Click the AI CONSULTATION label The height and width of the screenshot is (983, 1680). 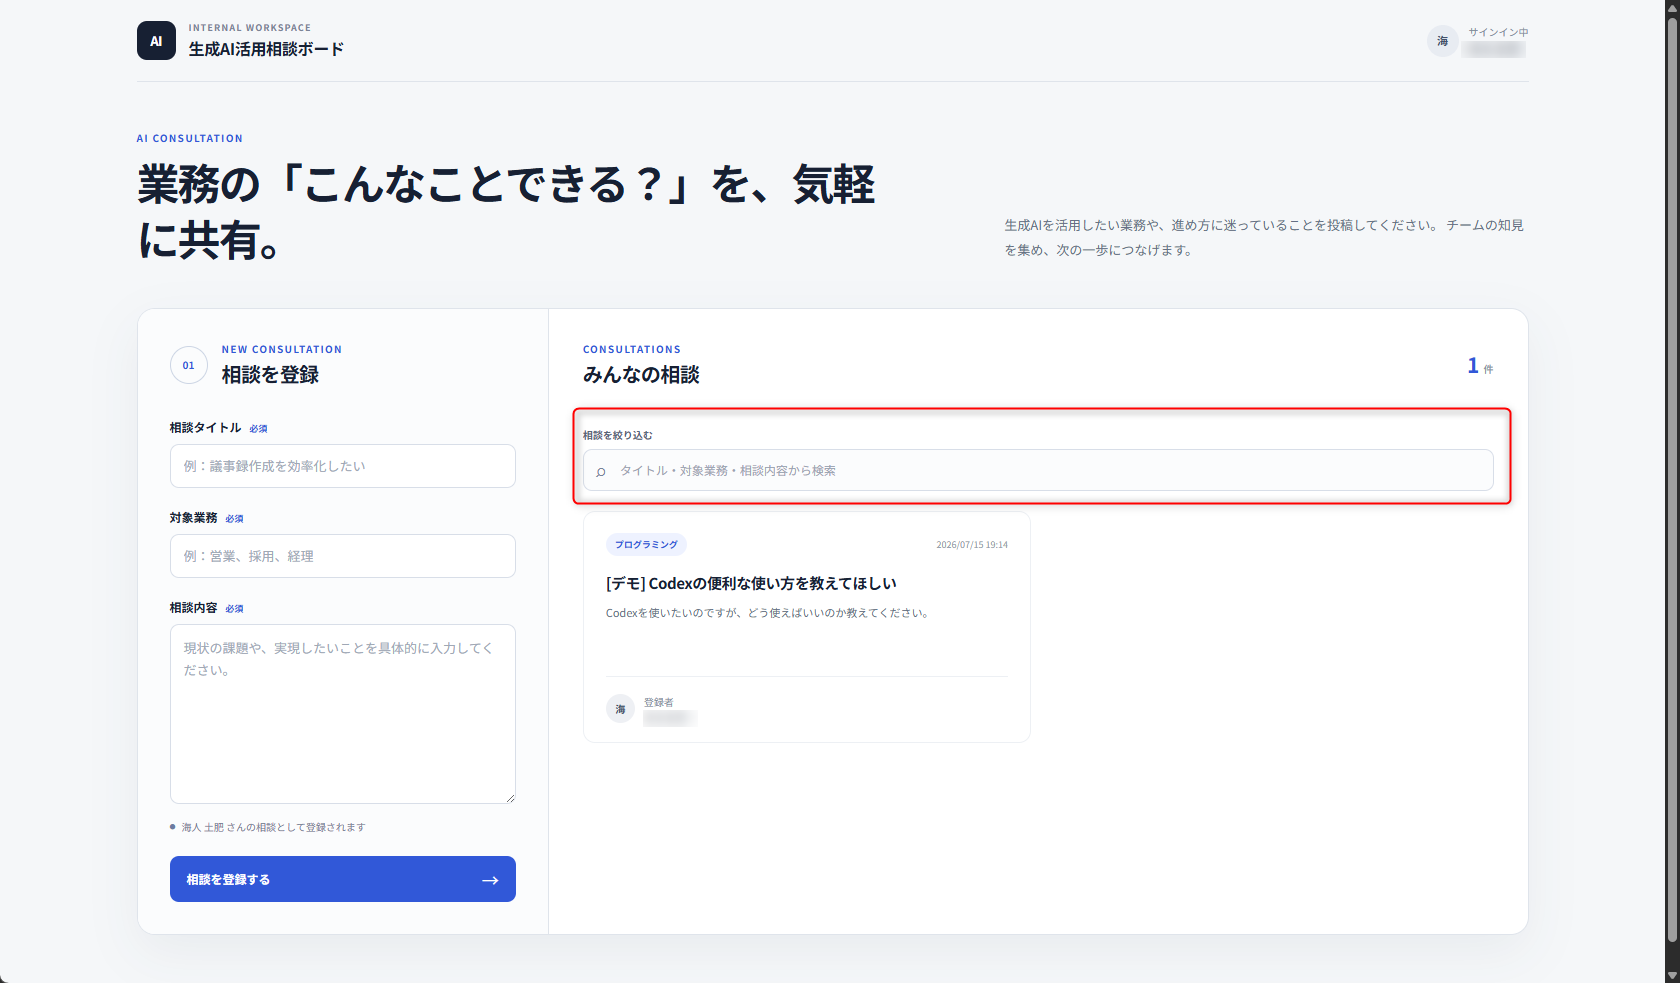[x=190, y=138]
